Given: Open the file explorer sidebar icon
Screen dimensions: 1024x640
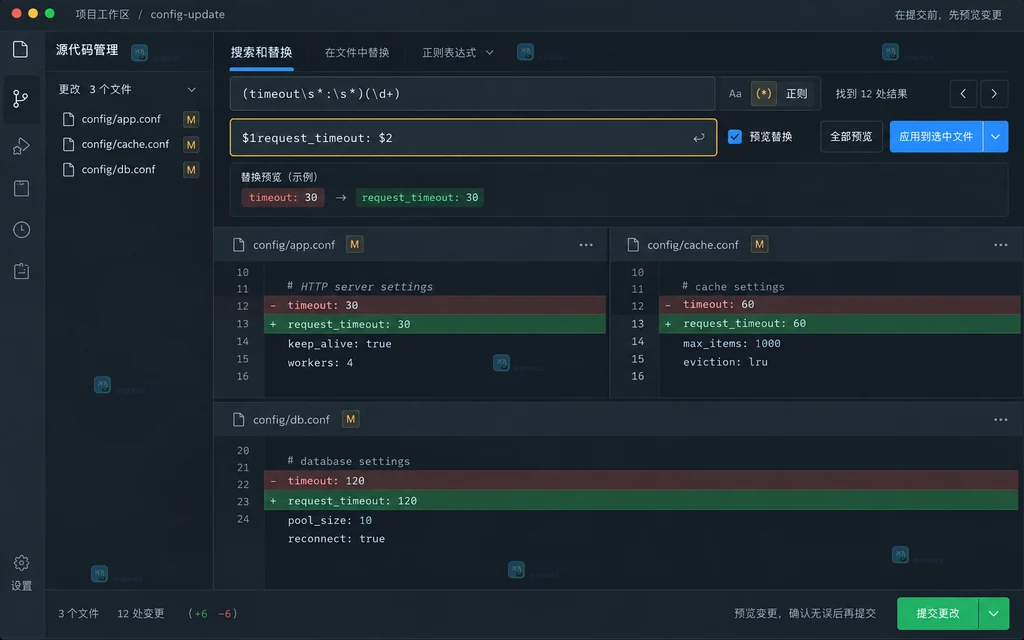Looking at the screenshot, I should pyautogui.click(x=20, y=49).
